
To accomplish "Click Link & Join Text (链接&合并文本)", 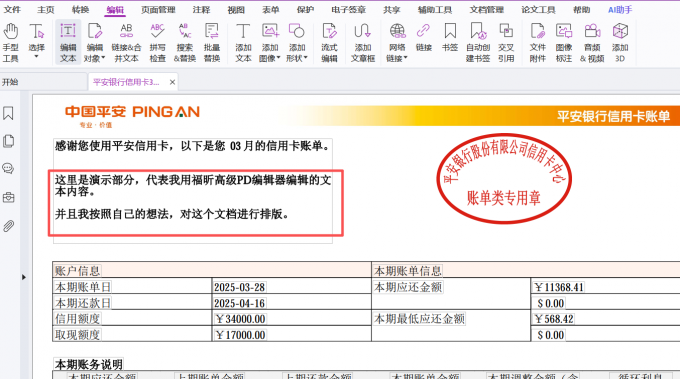I will click(126, 42).
